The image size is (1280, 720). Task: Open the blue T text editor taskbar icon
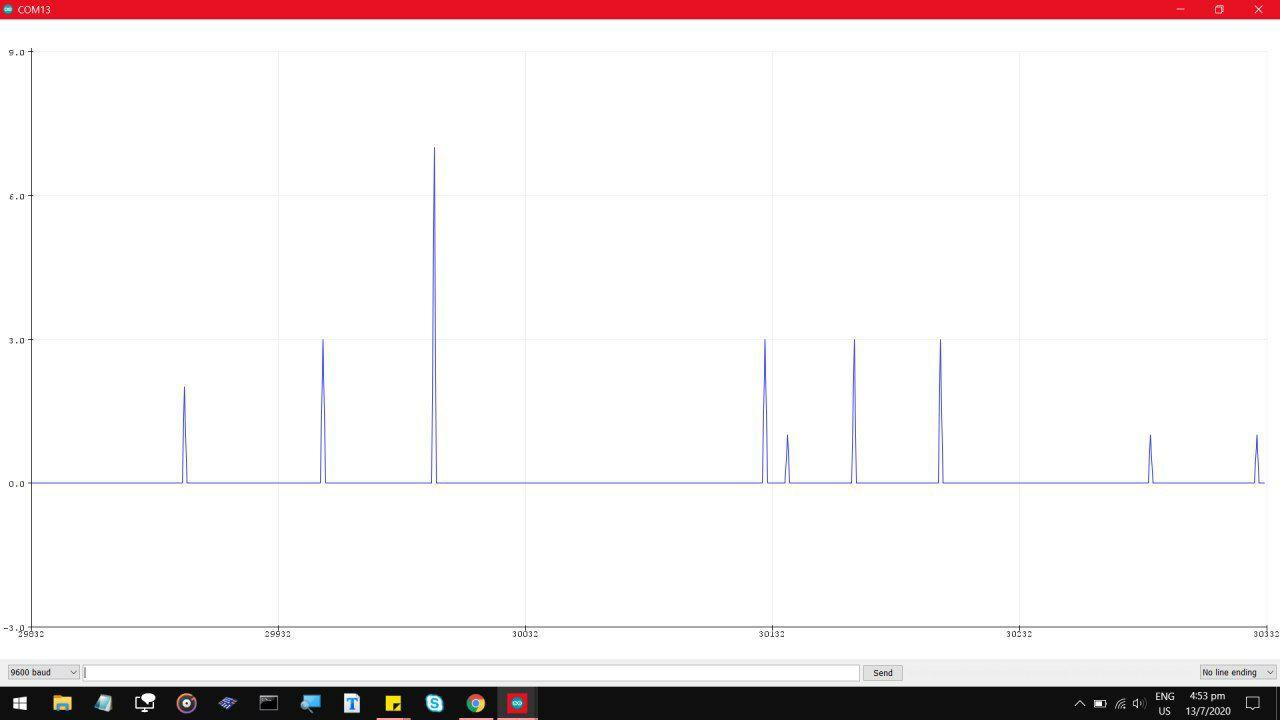coord(352,703)
